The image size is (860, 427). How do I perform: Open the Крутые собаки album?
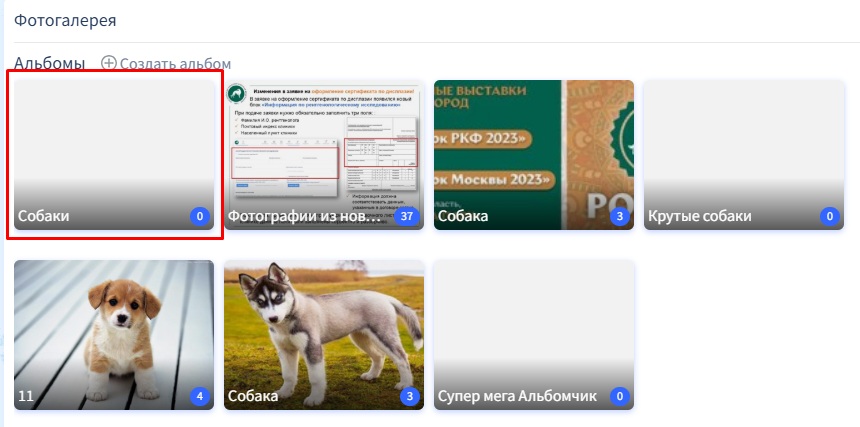click(744, 155)
